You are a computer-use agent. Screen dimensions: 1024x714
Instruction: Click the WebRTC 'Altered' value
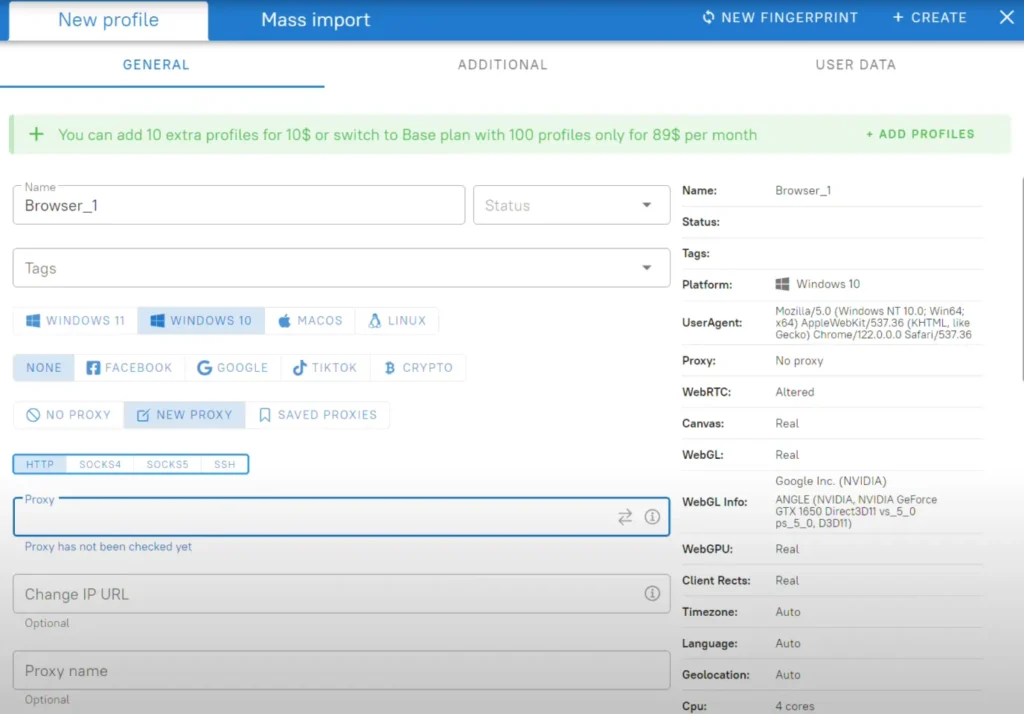point(795,392)
